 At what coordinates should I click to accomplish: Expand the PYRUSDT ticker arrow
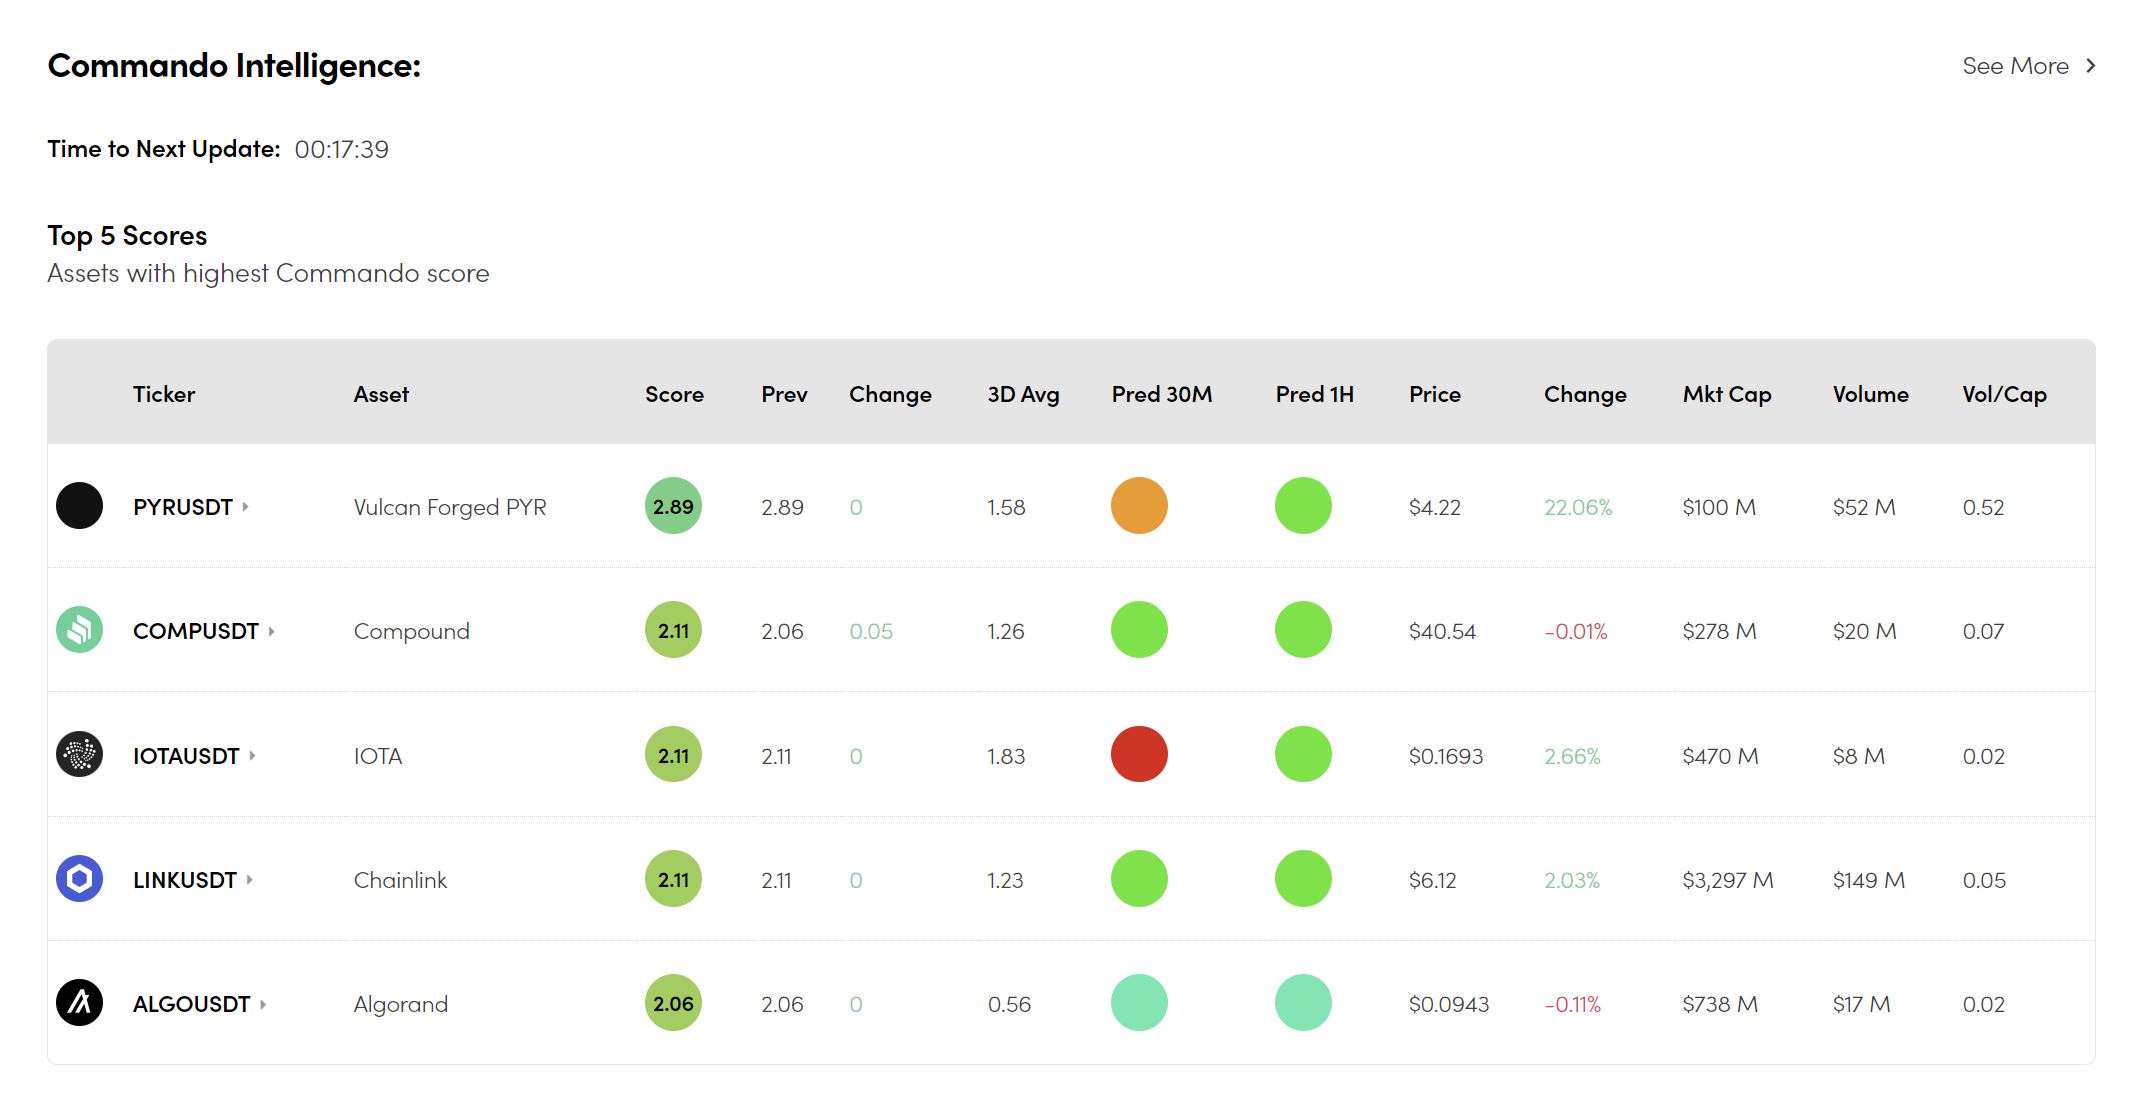tap(245, 507)
